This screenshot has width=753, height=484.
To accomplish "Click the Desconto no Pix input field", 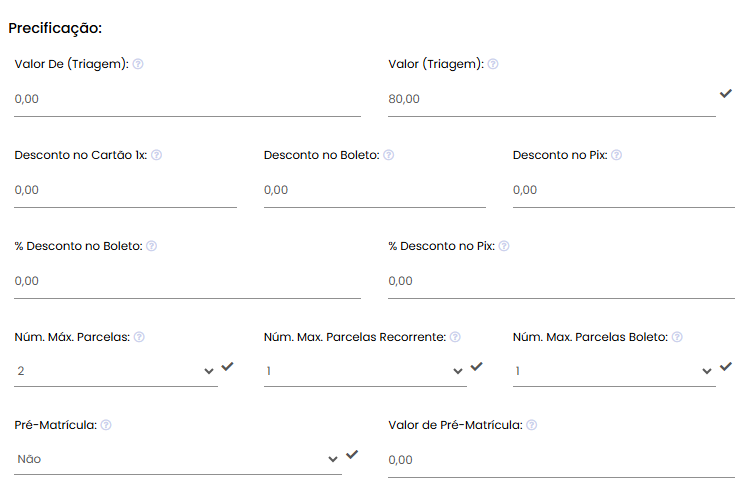I will [624, 190].
